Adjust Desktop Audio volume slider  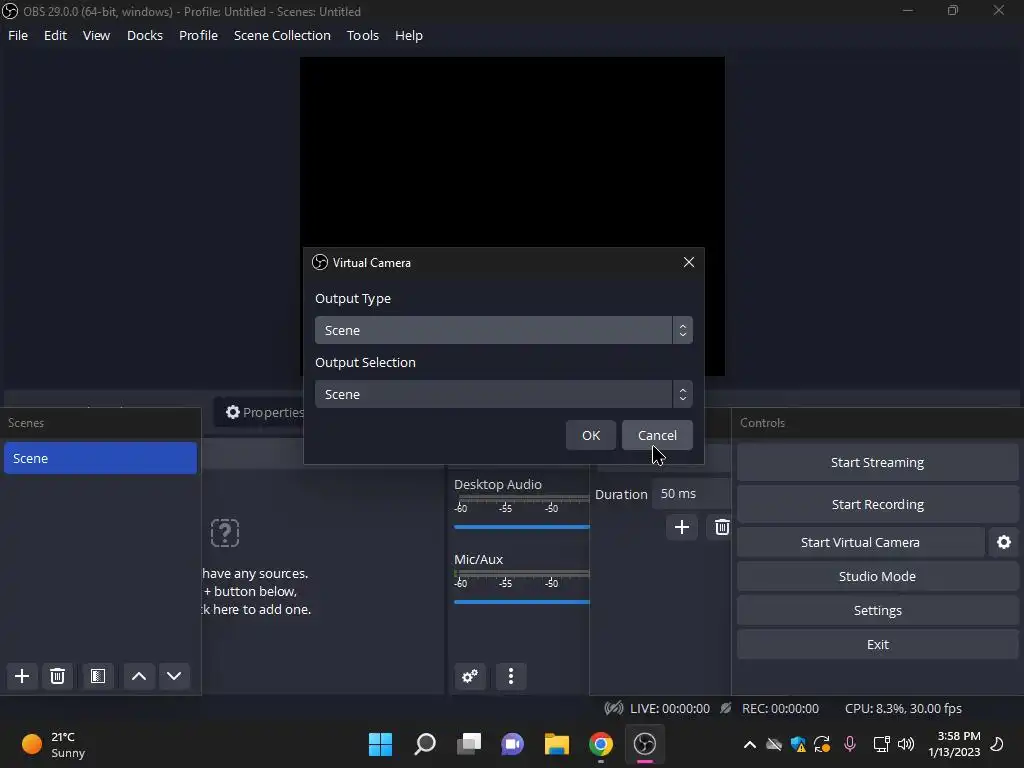click(x=522, y=526)
